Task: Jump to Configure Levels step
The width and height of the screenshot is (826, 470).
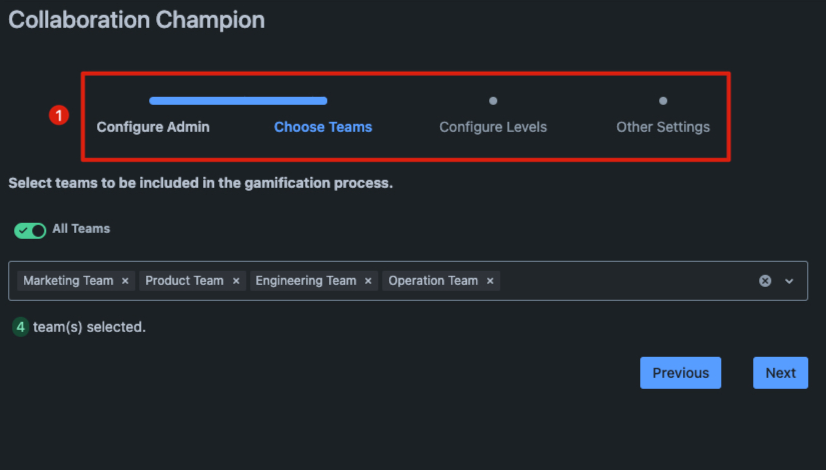Action: coord(493,127)
